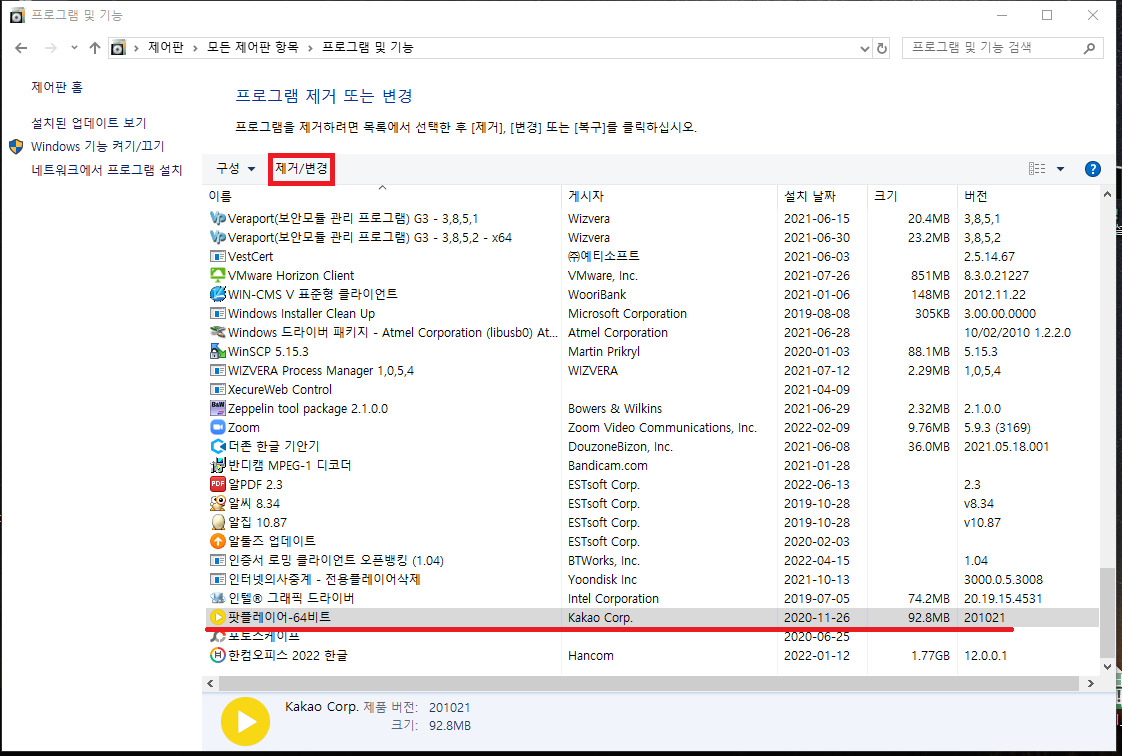Click the 한컴오피스 2022 한글 icon
The image size is (1122, 756).
click(218, 655)
